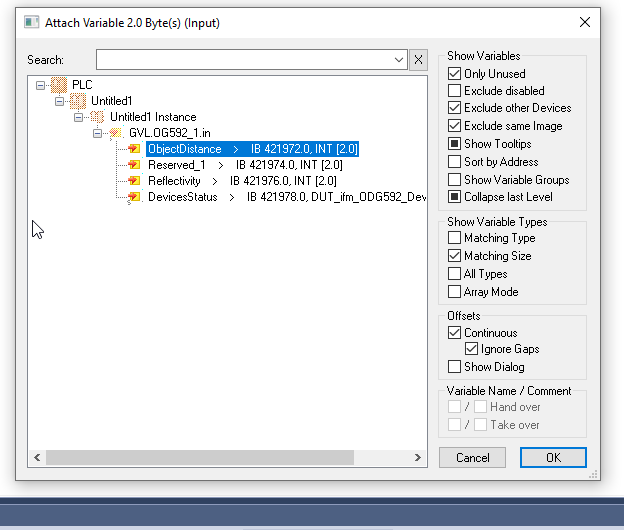Toggle the Matching Size checkbox

click(454, 255)
